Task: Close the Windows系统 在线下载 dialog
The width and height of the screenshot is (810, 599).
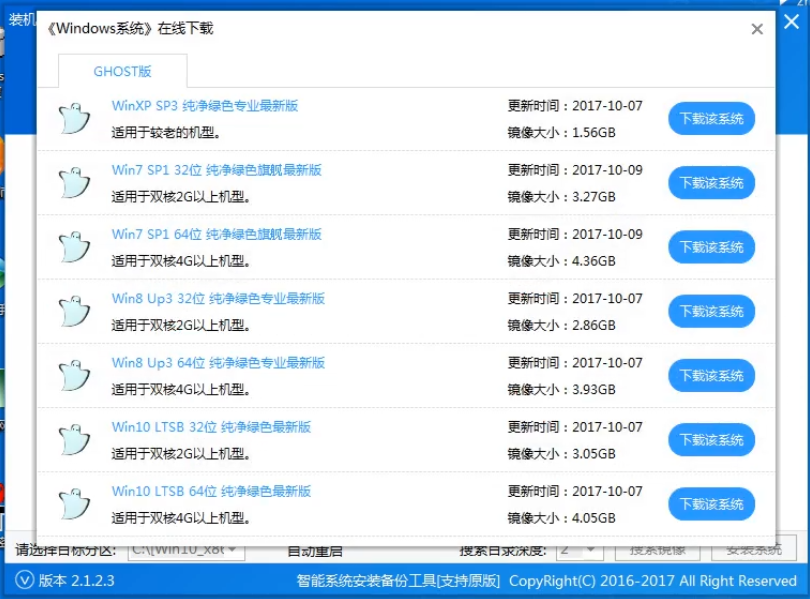Action: [x=757, y=29]
